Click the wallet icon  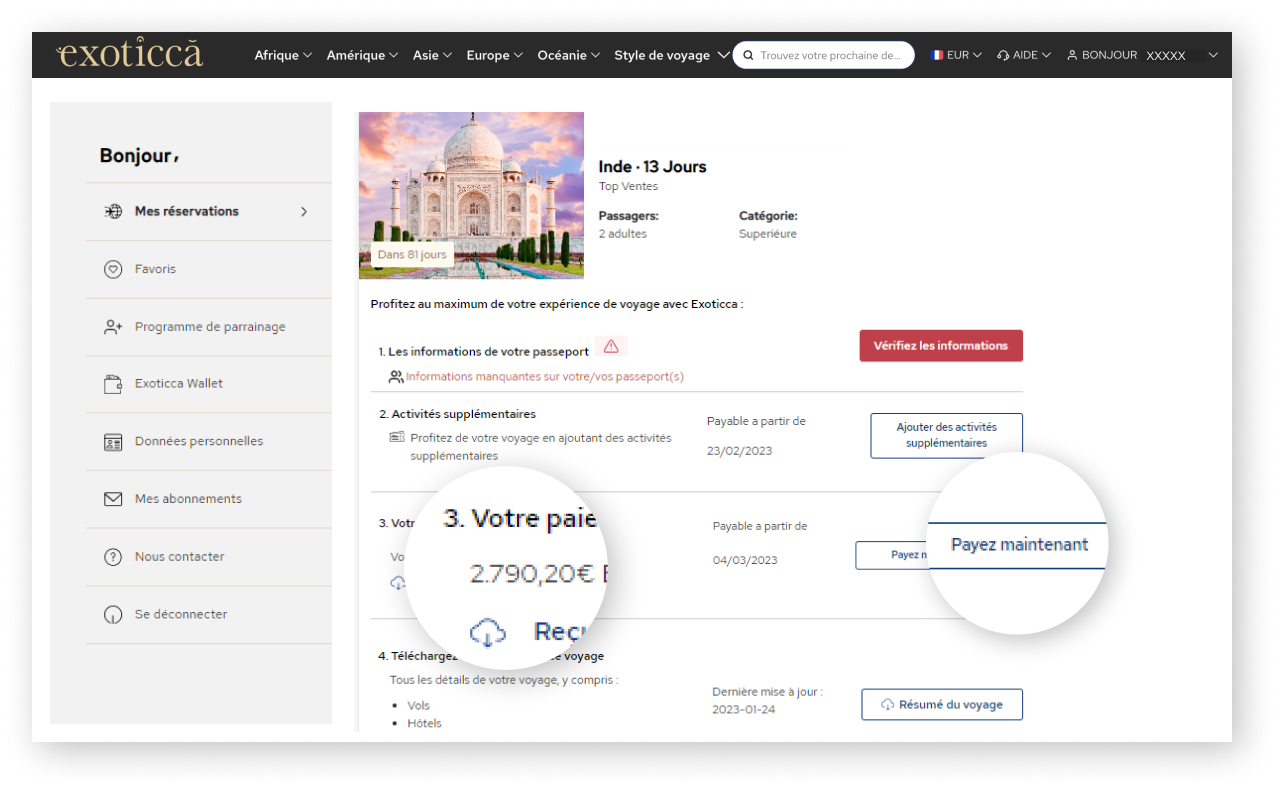113,383
